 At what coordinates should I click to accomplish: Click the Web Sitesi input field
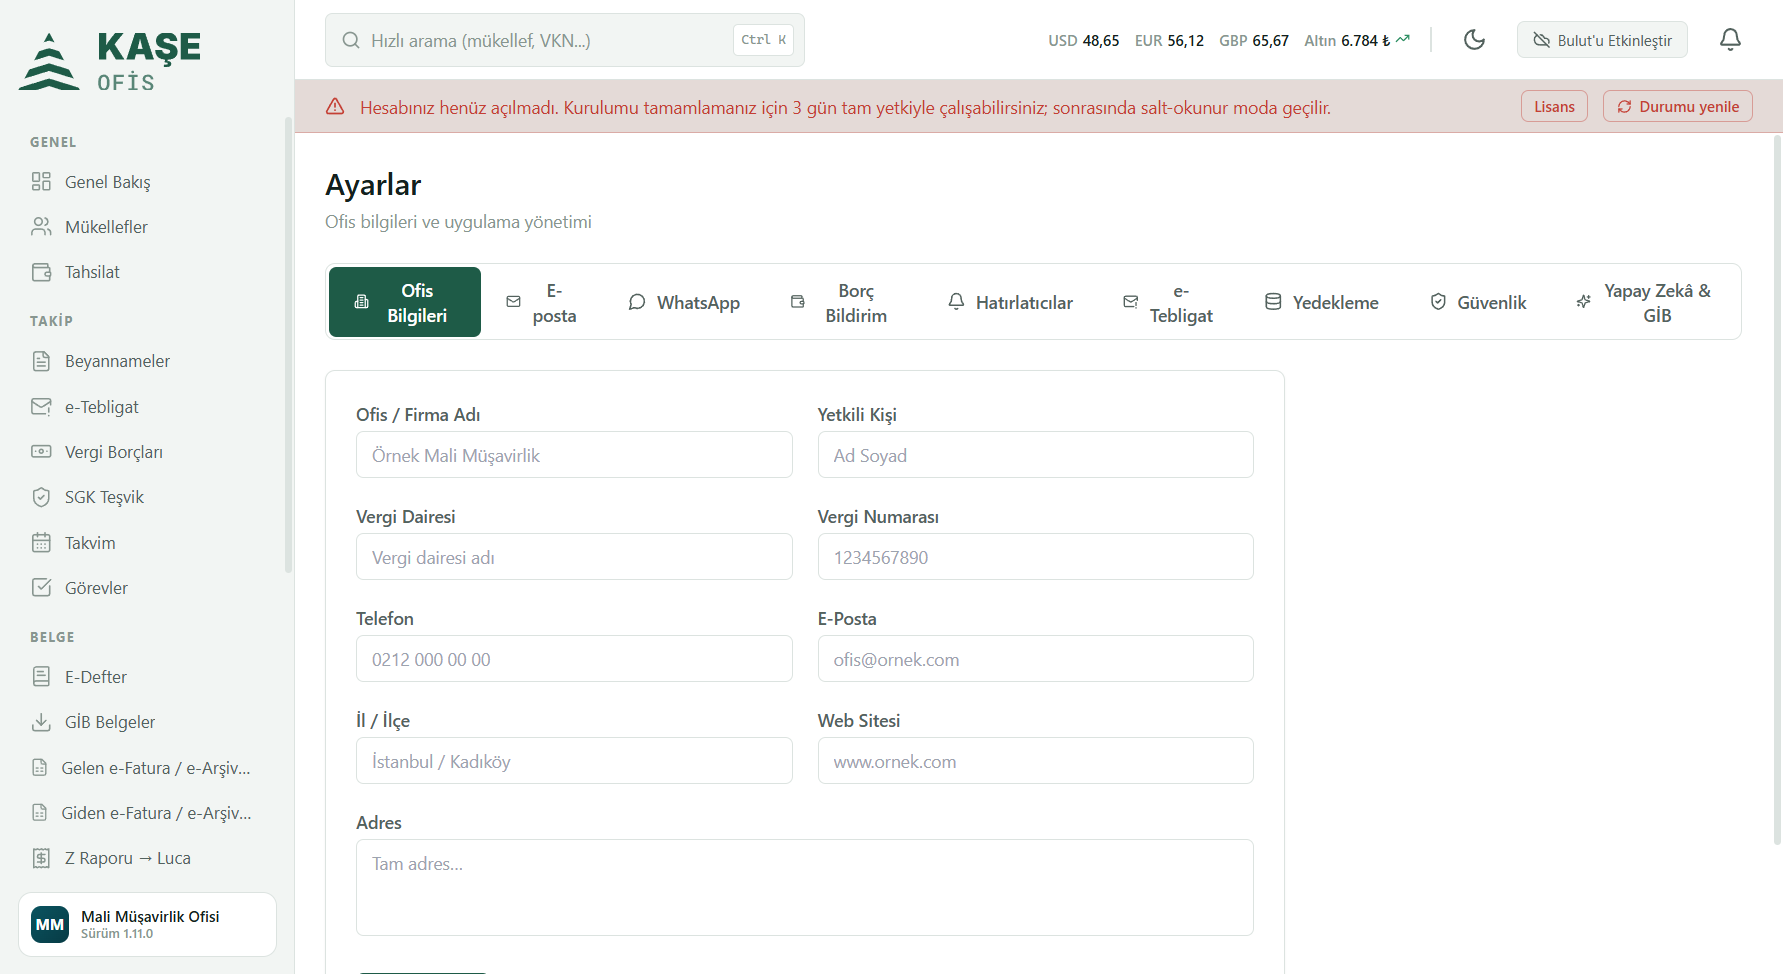click(1036, 761)
